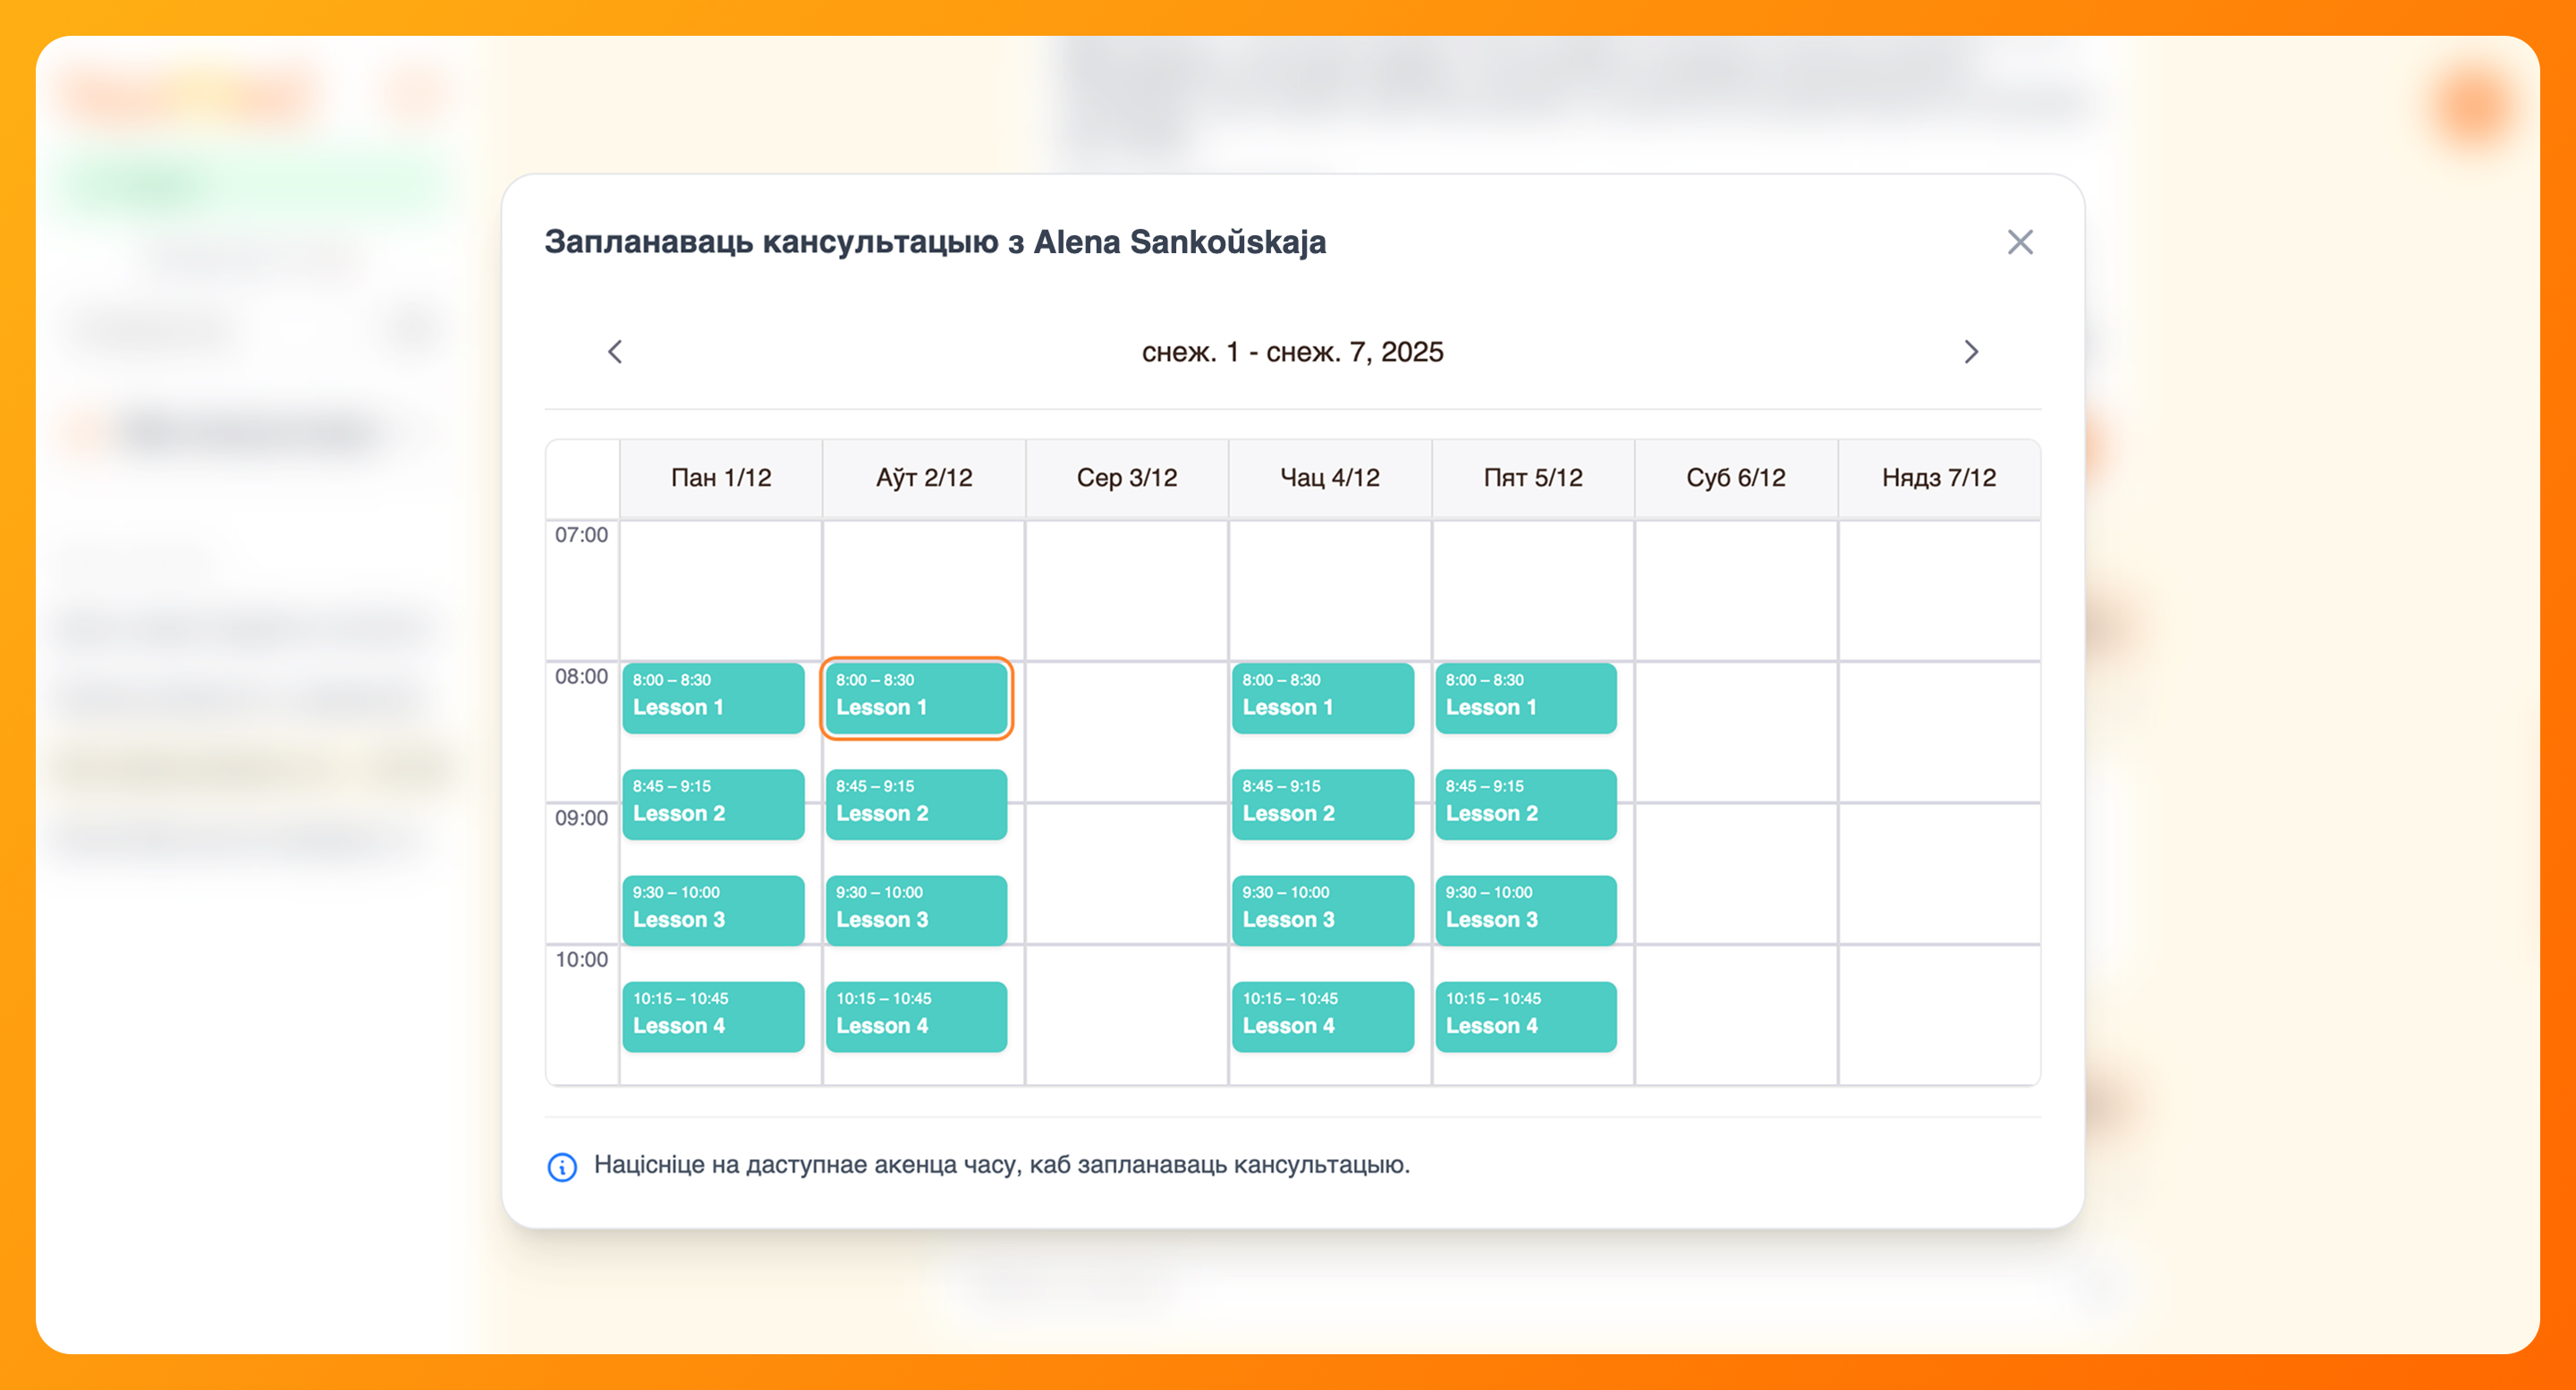Click the blue info icon by hint text
Viewport: 2576px width, 1390px height.
(562, 1166)
